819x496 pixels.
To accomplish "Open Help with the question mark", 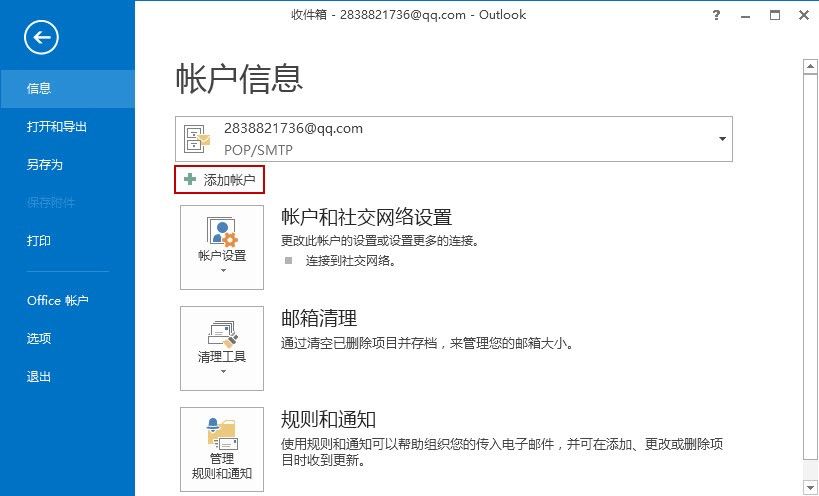I will click(x=716, y=15).
